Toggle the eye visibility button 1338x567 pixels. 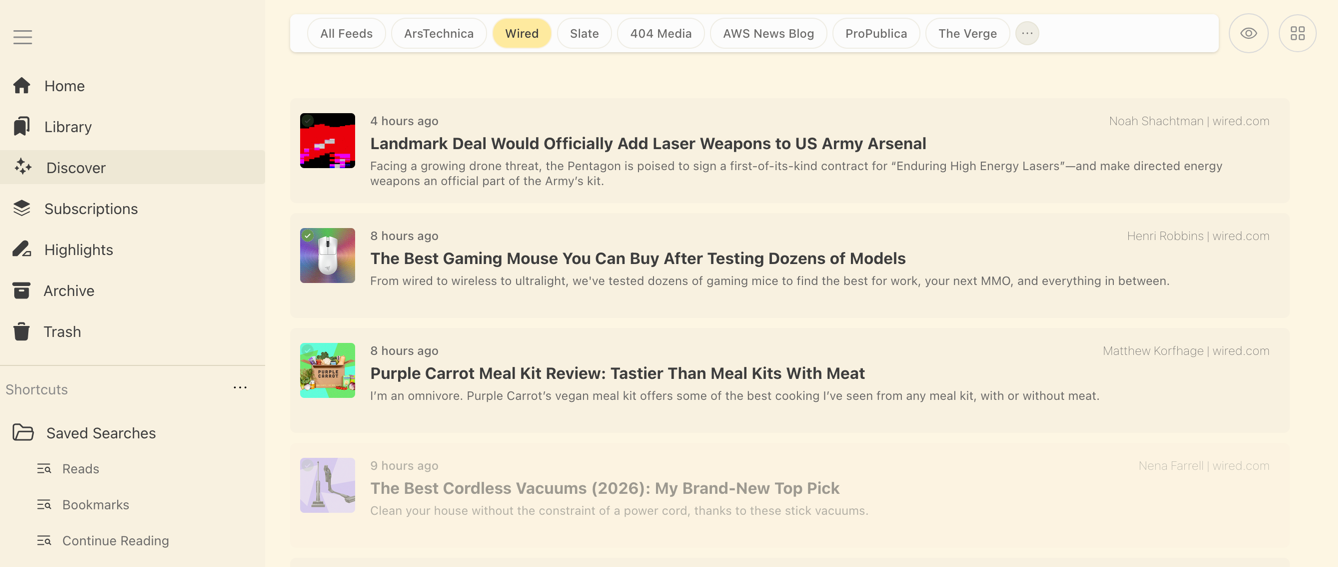click(x=1248, y=33)
